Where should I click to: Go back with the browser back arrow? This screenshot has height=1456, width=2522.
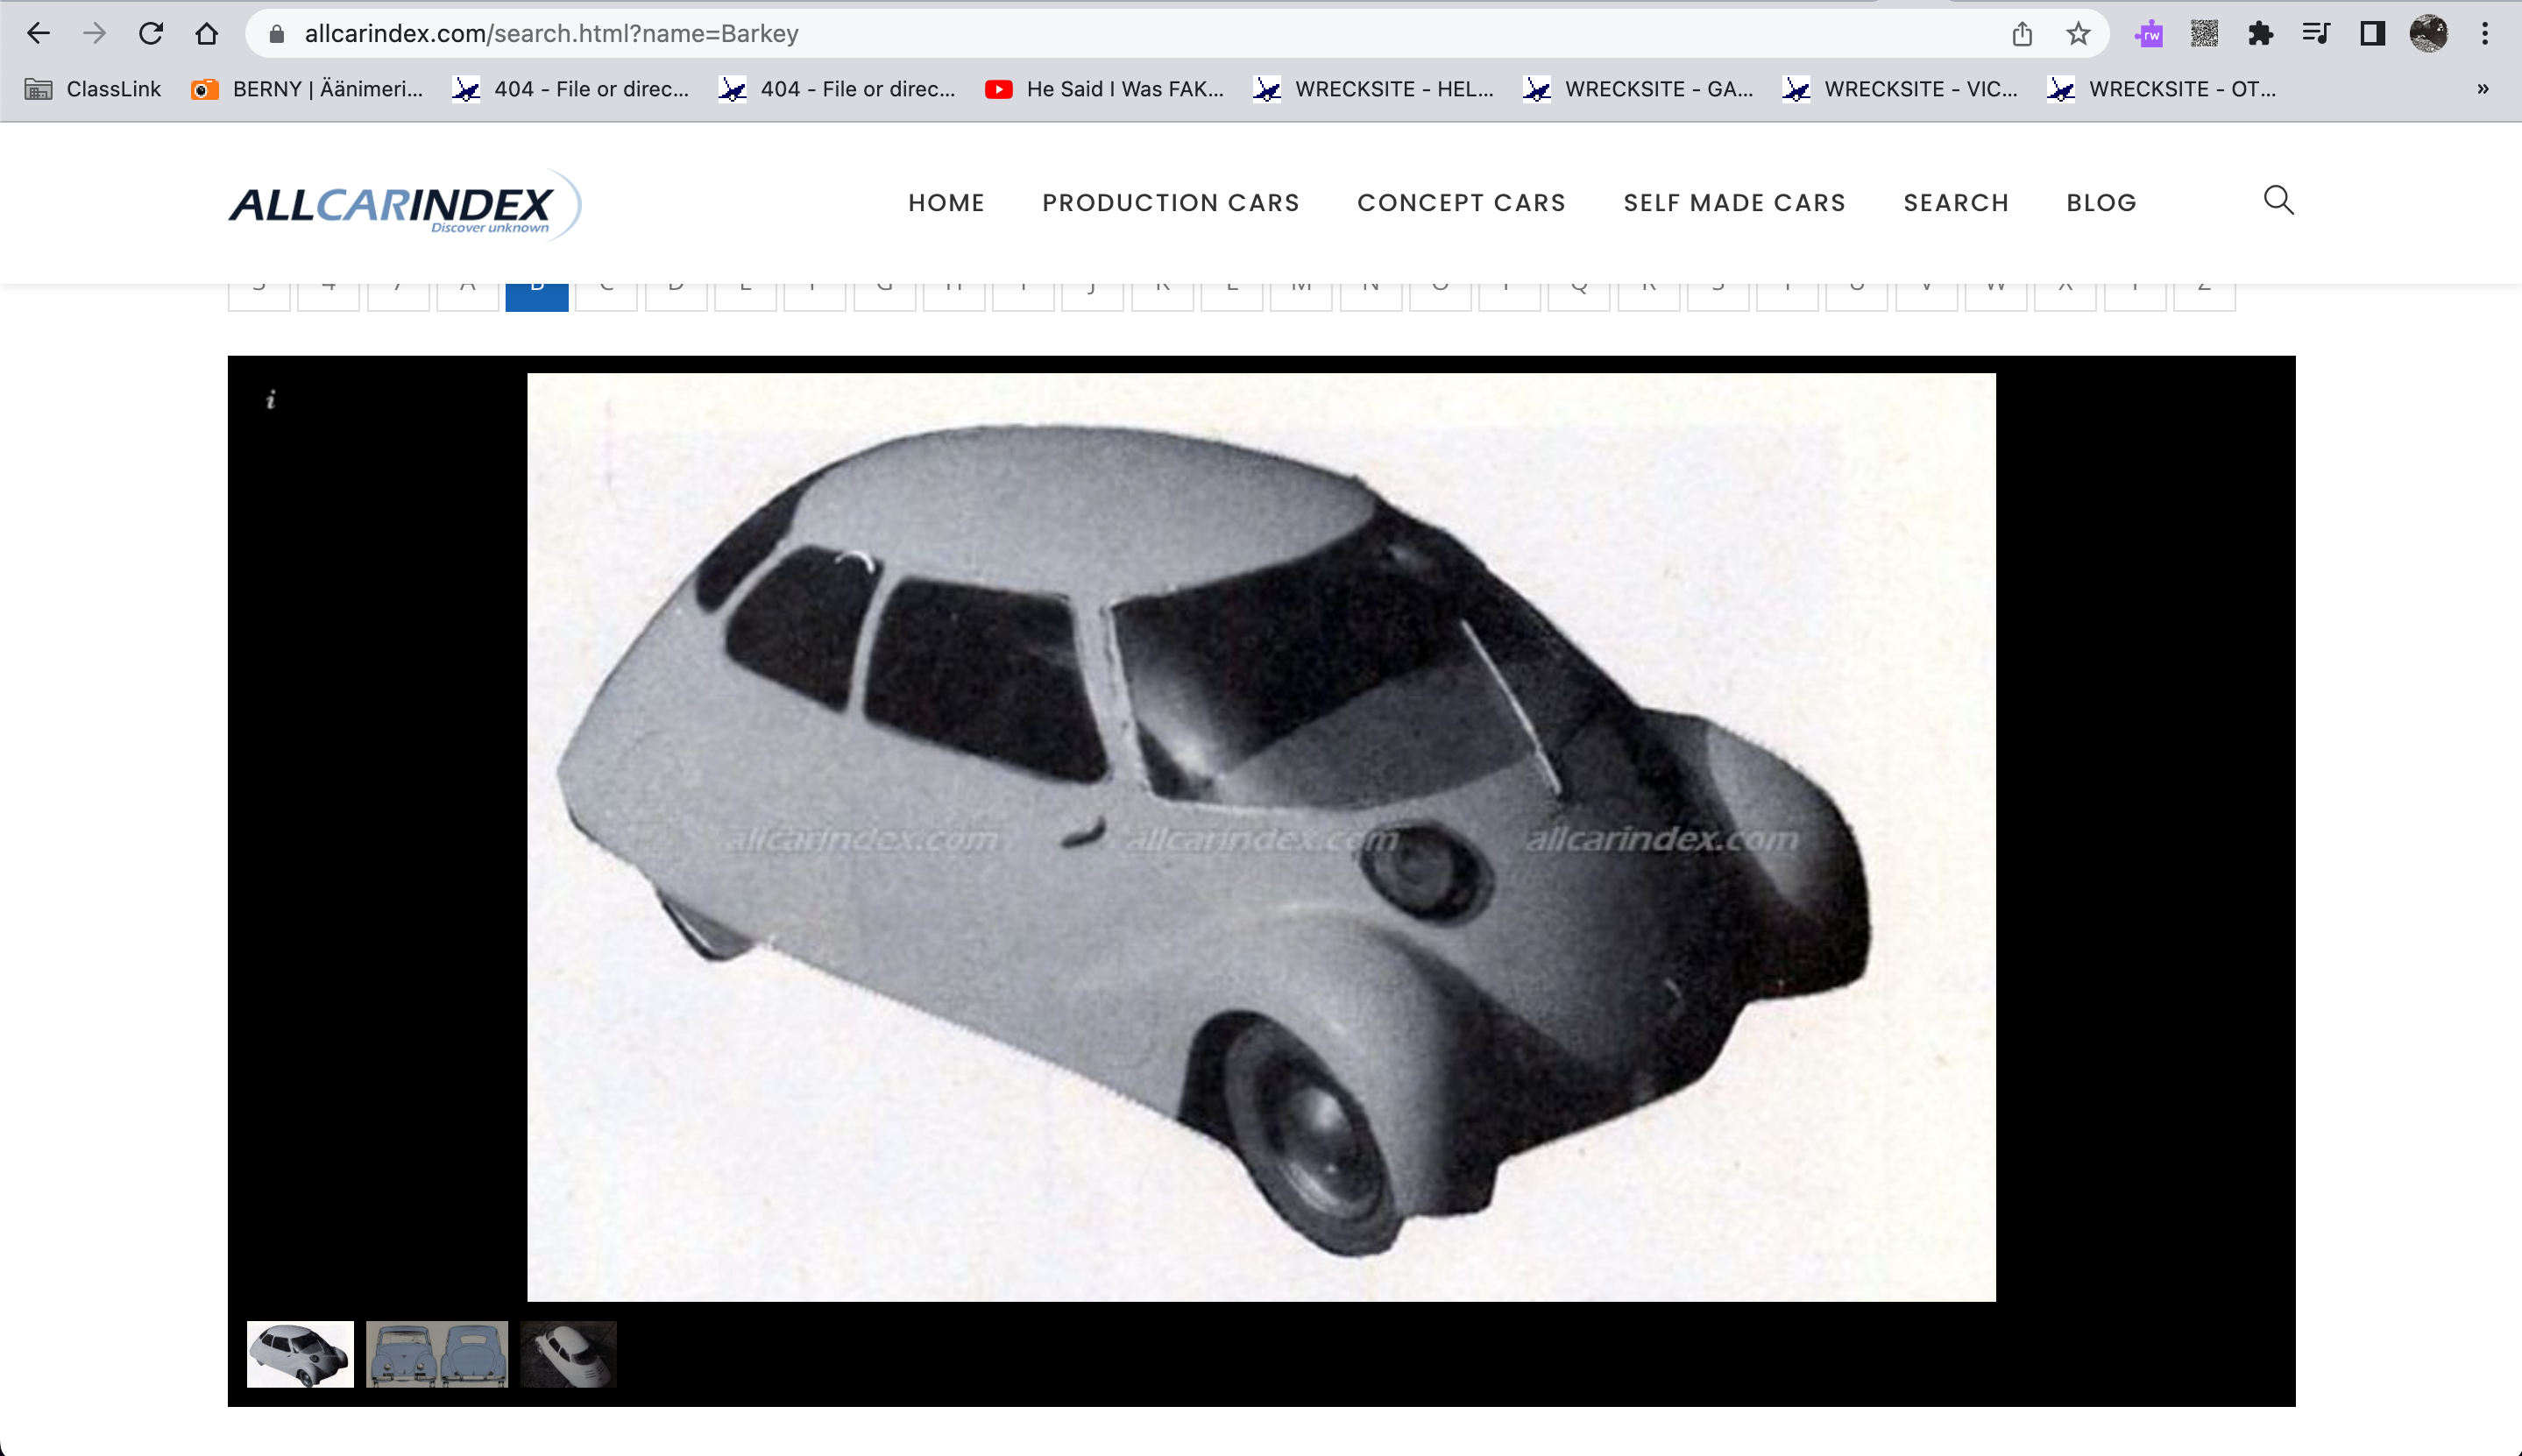pos(38,34)
